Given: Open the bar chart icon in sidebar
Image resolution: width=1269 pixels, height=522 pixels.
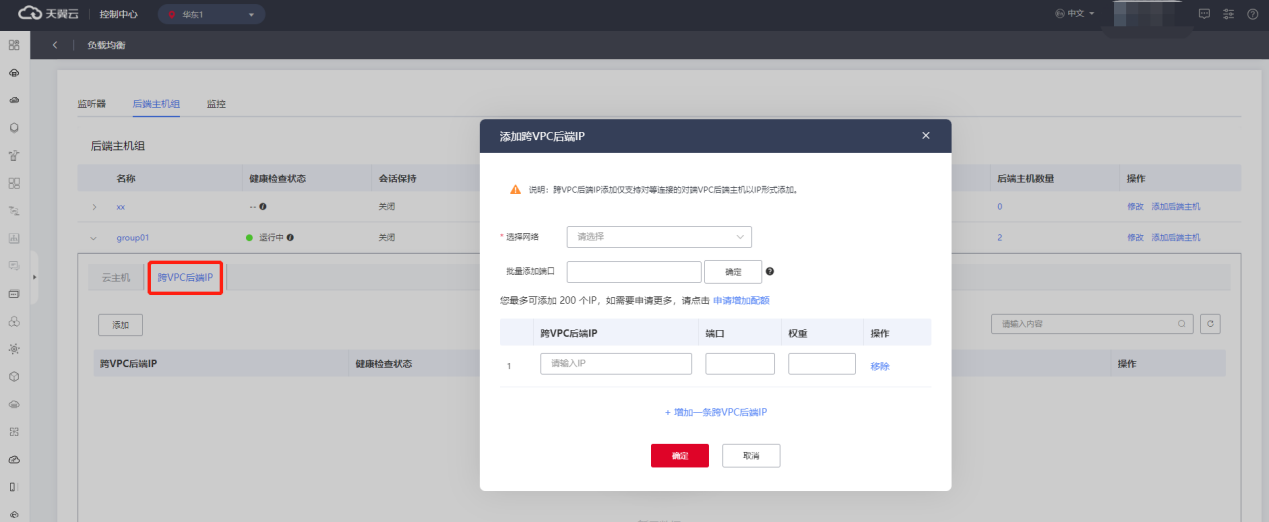Looking at the screenshot, I should (x=14, y=238).
